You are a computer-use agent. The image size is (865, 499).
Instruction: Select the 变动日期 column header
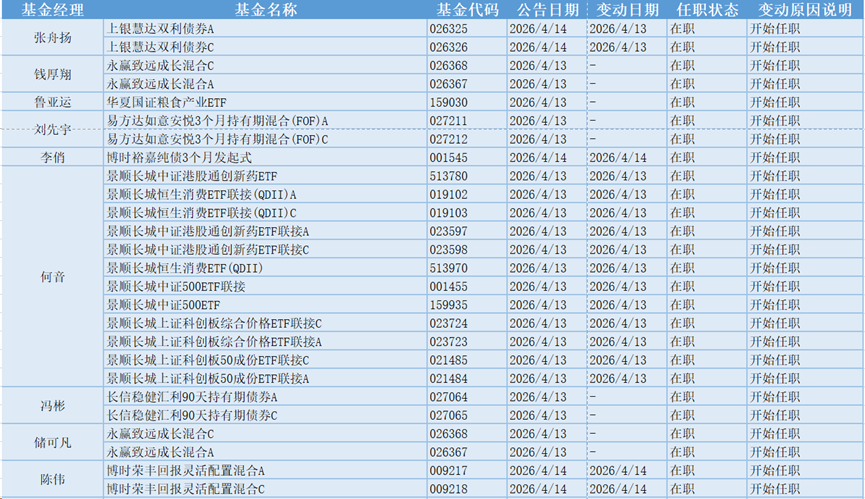click(x=625, y=9)
